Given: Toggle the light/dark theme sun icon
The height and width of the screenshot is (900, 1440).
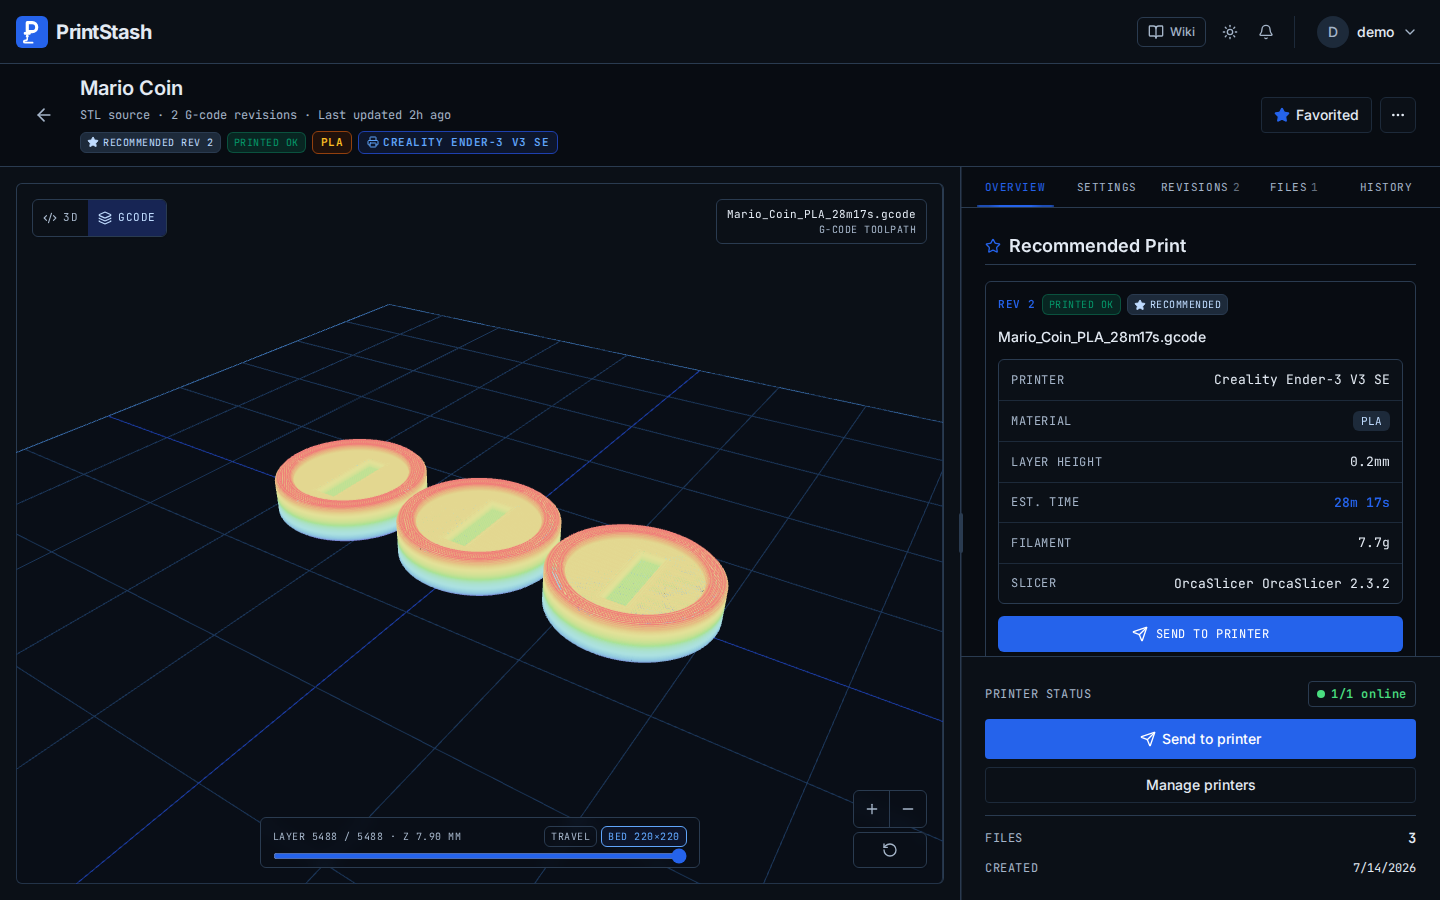Looking at the screenshot, I should tap(1230, 32).
